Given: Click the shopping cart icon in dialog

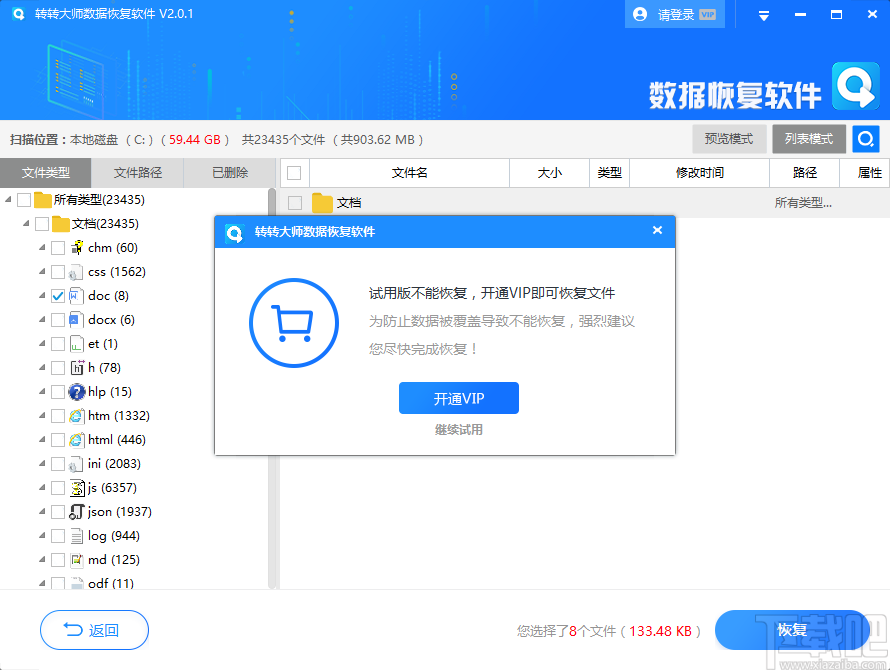Looking at the screenshot, I should coord(294,323).
